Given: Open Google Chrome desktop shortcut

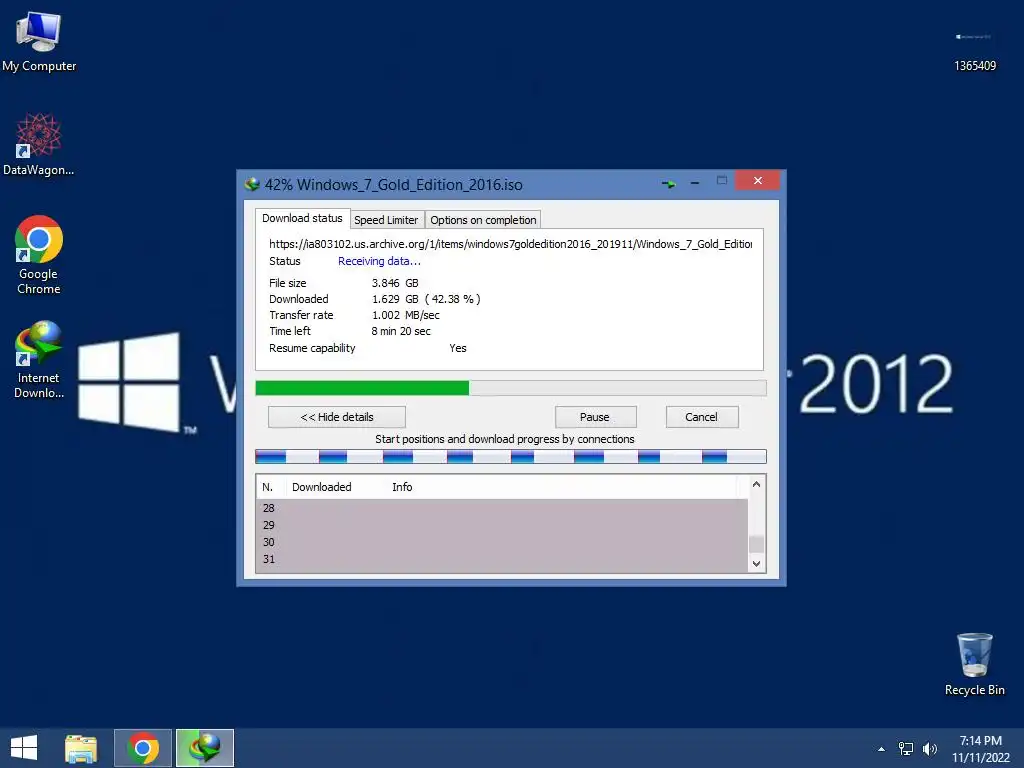Looking at the screenshot, I should pyautogui.click(x=39, y=255).
